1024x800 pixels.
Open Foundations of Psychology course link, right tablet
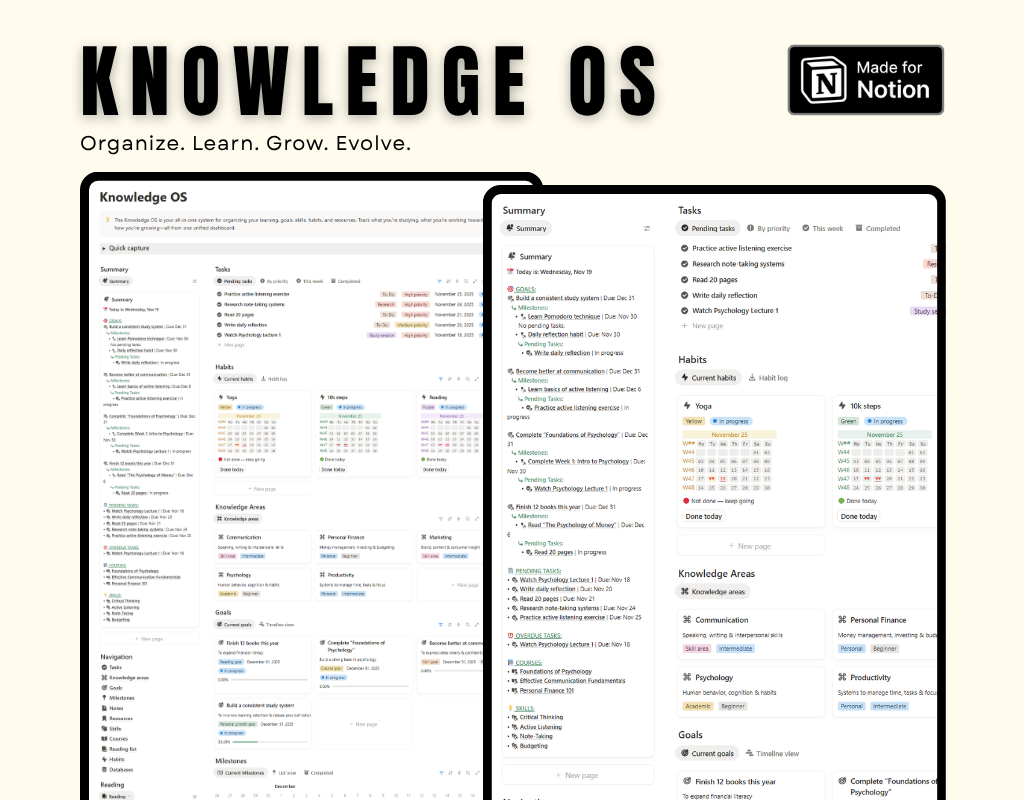click(x=556, y=671)
